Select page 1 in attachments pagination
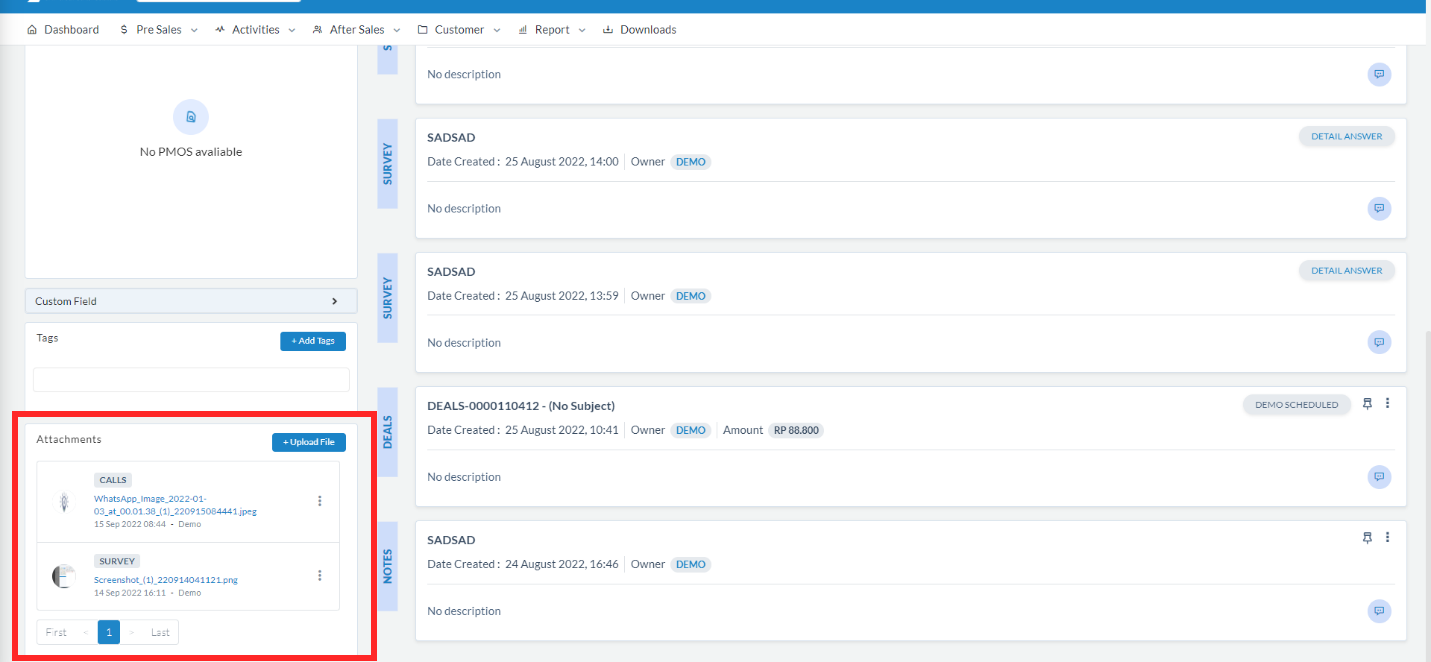This screenshot has height=662, width=1431. tap(109, 632)
